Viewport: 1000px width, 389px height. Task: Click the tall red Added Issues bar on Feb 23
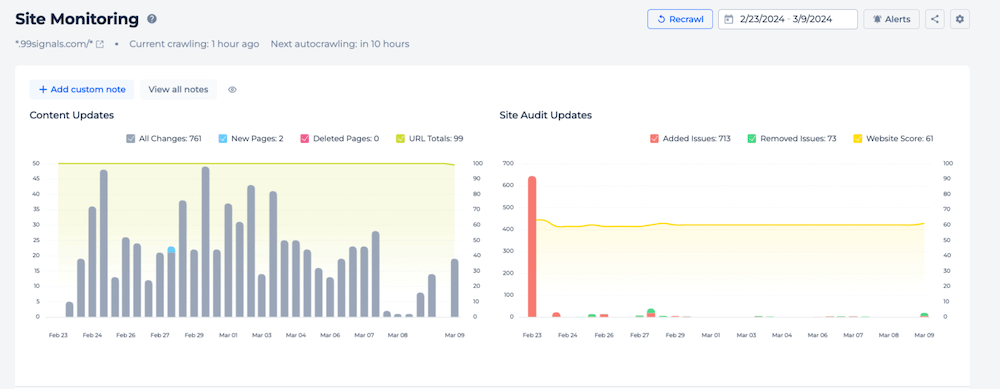532,247
